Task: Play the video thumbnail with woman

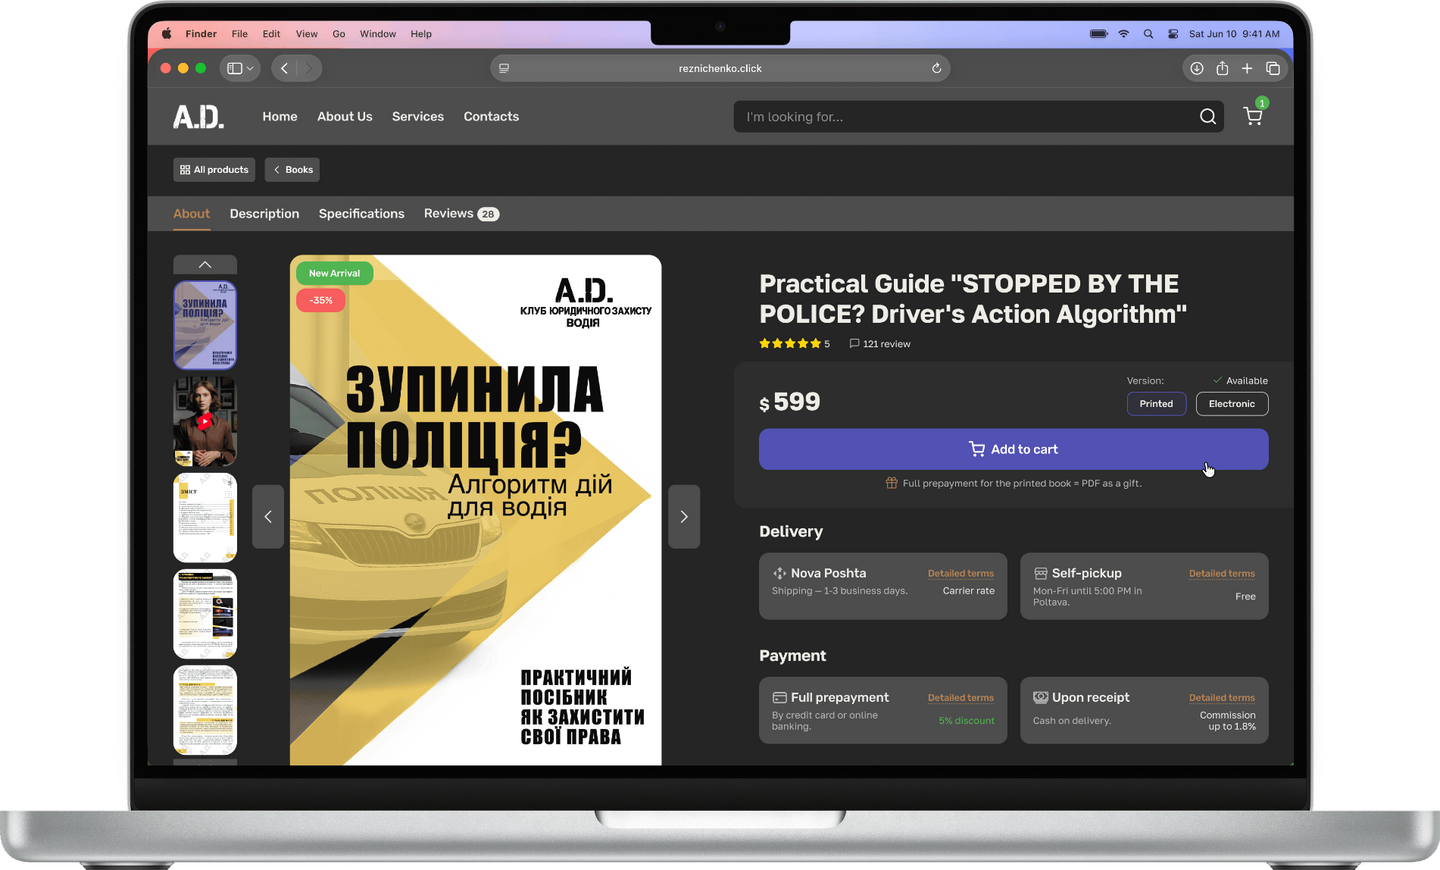Action: (205, 421)
